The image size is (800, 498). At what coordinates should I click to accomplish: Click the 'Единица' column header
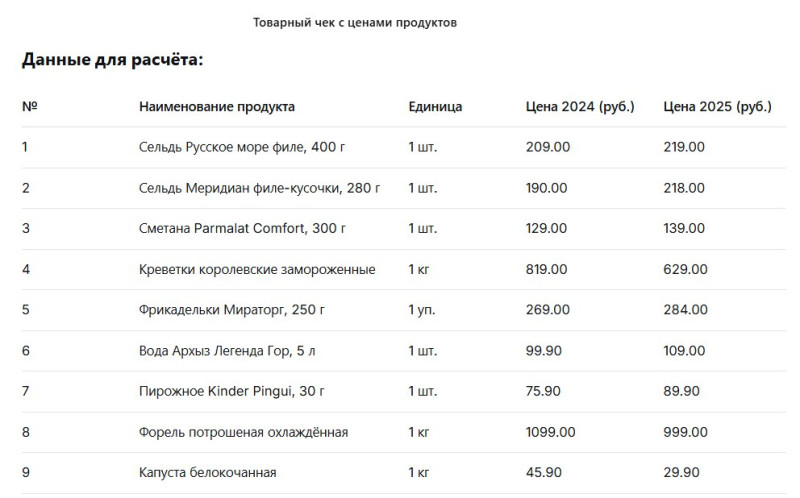[x=435, y=106]
